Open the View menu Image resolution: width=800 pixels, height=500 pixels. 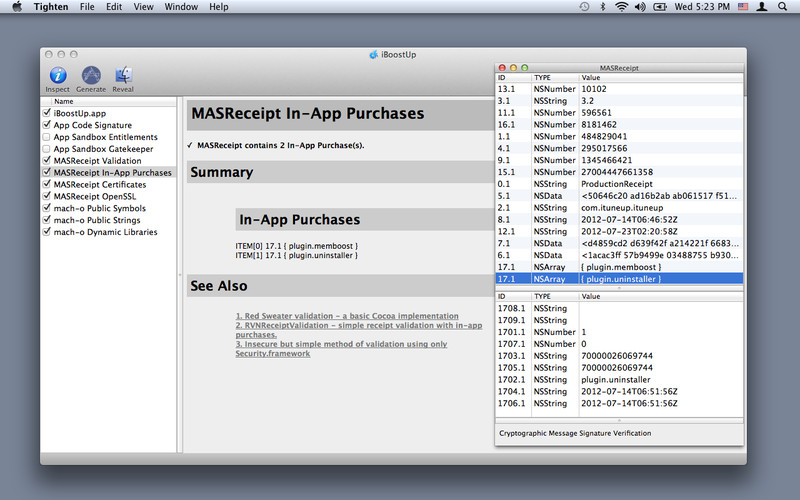coord(143,7)
